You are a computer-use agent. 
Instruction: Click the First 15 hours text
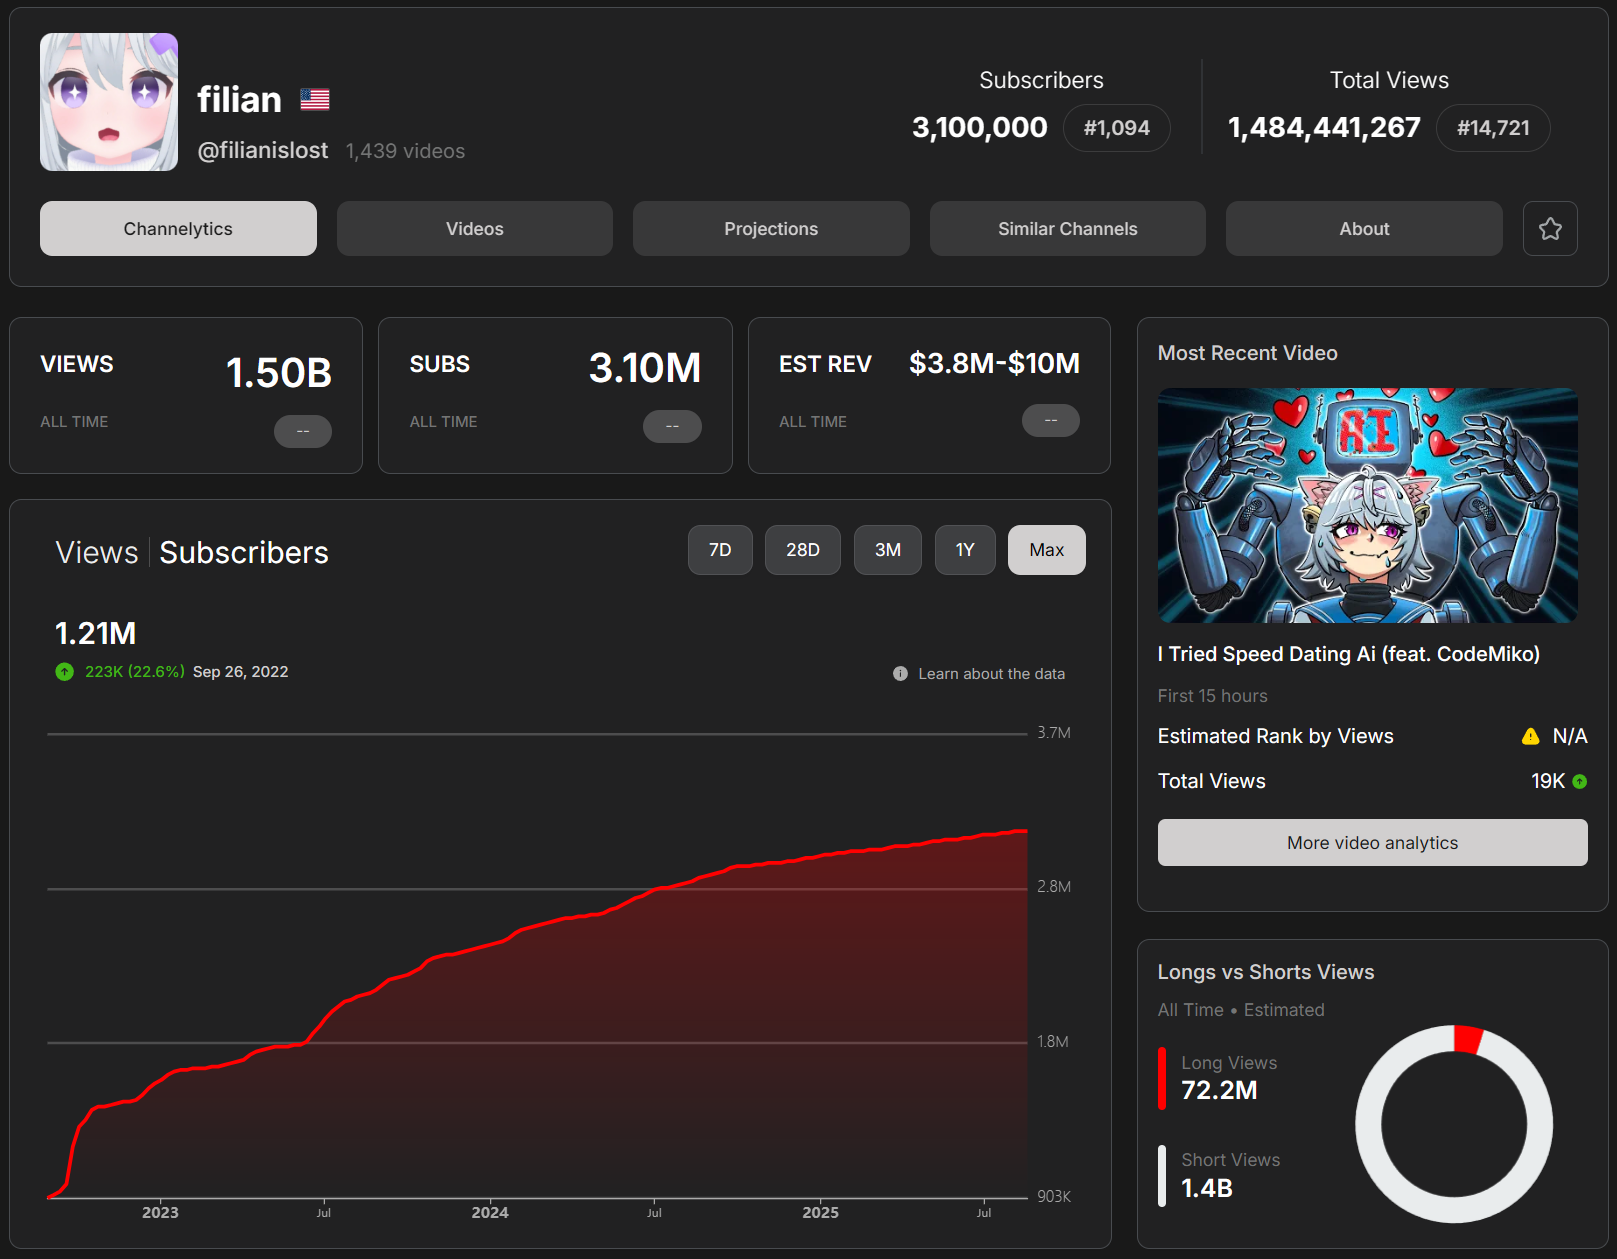pos(1212,696)
